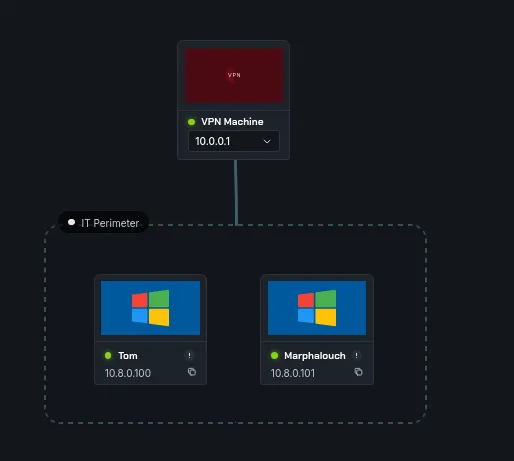
Task: Click the 10.8.0.101 IP address text
Action: point(293,373)
